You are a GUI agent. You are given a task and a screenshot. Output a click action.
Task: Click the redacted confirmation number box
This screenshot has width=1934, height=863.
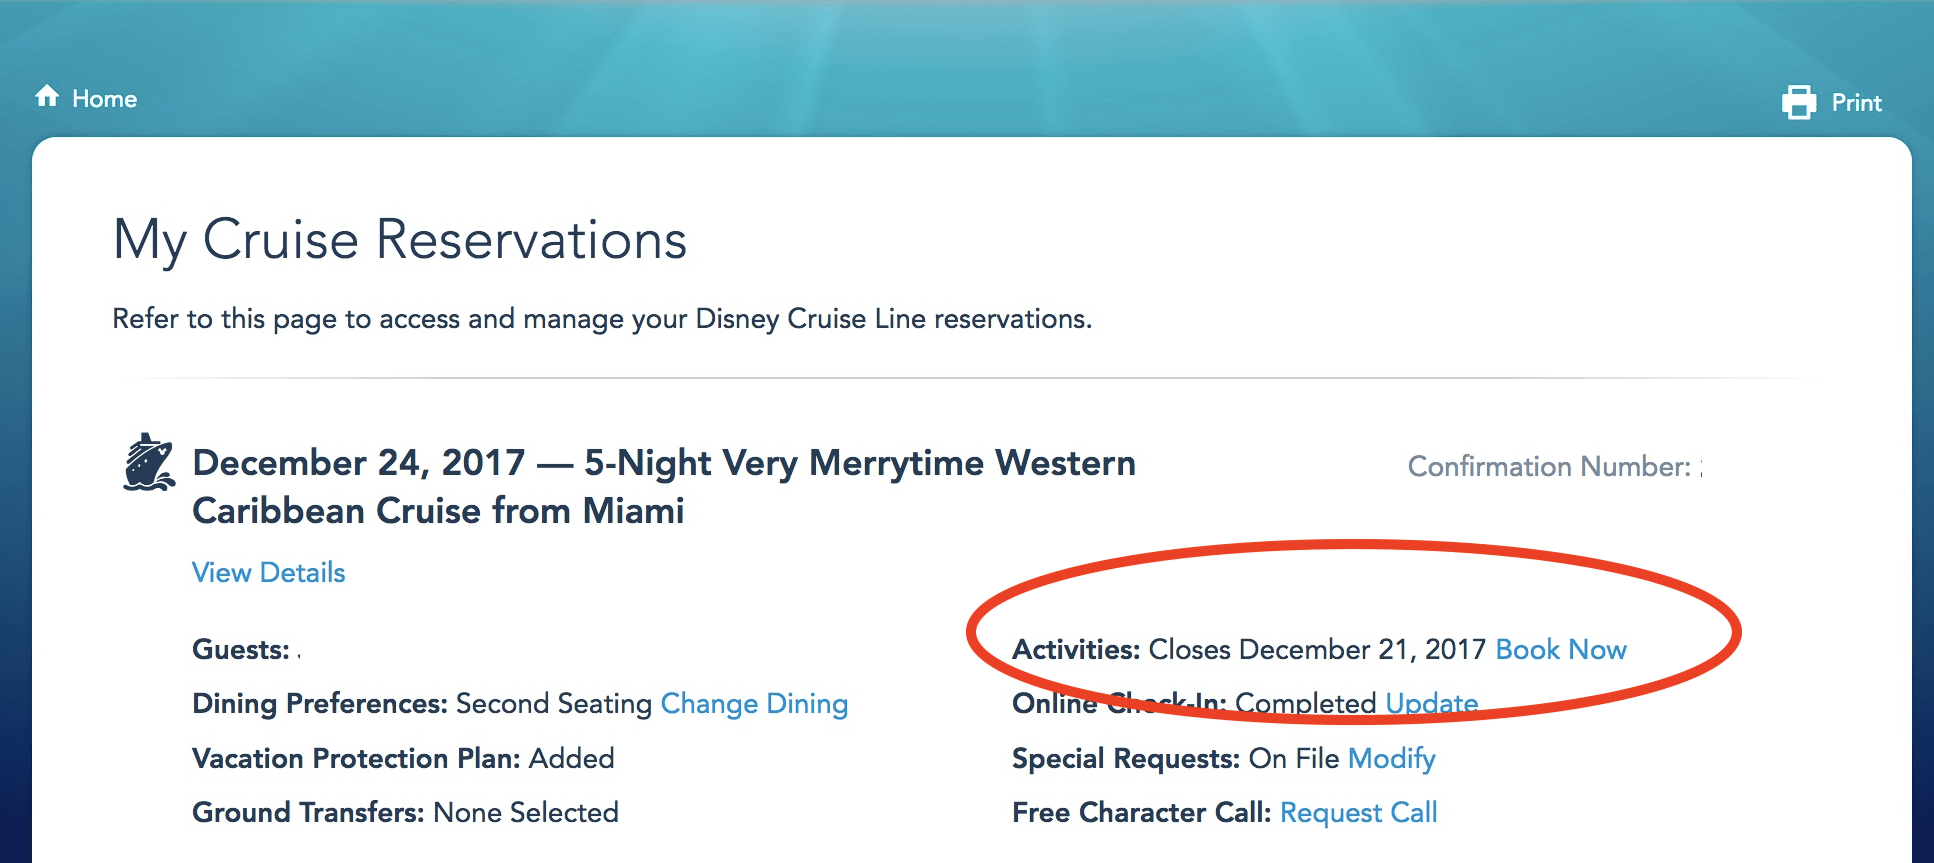1774,466
